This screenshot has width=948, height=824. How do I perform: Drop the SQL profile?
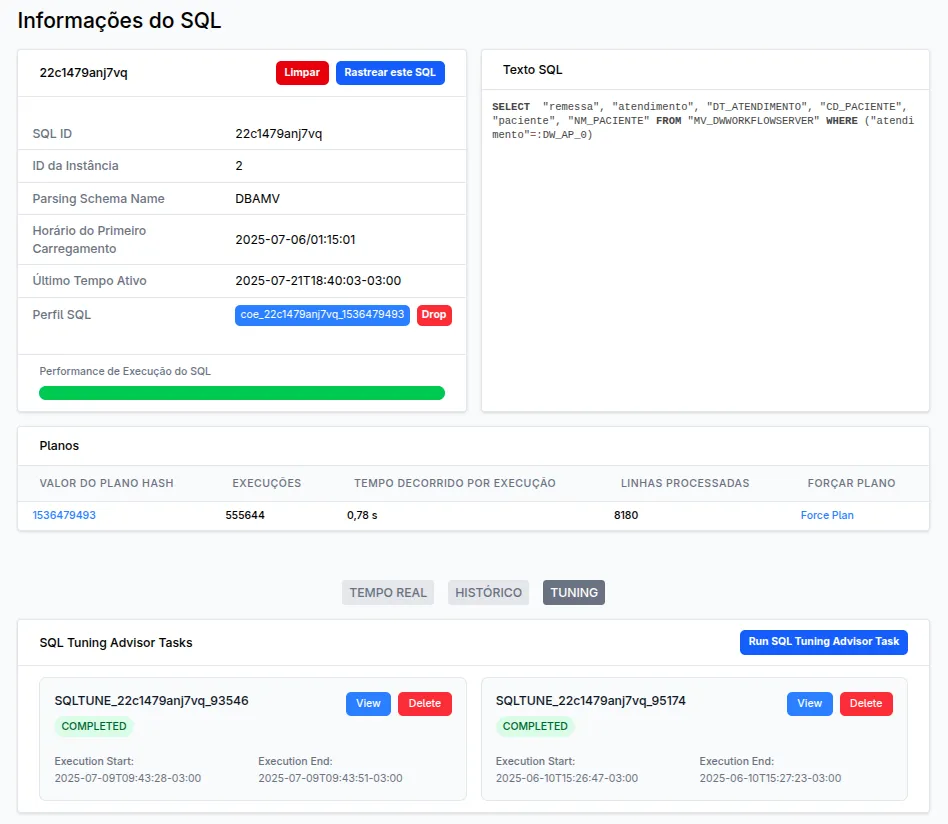click(x=434, y=314)
